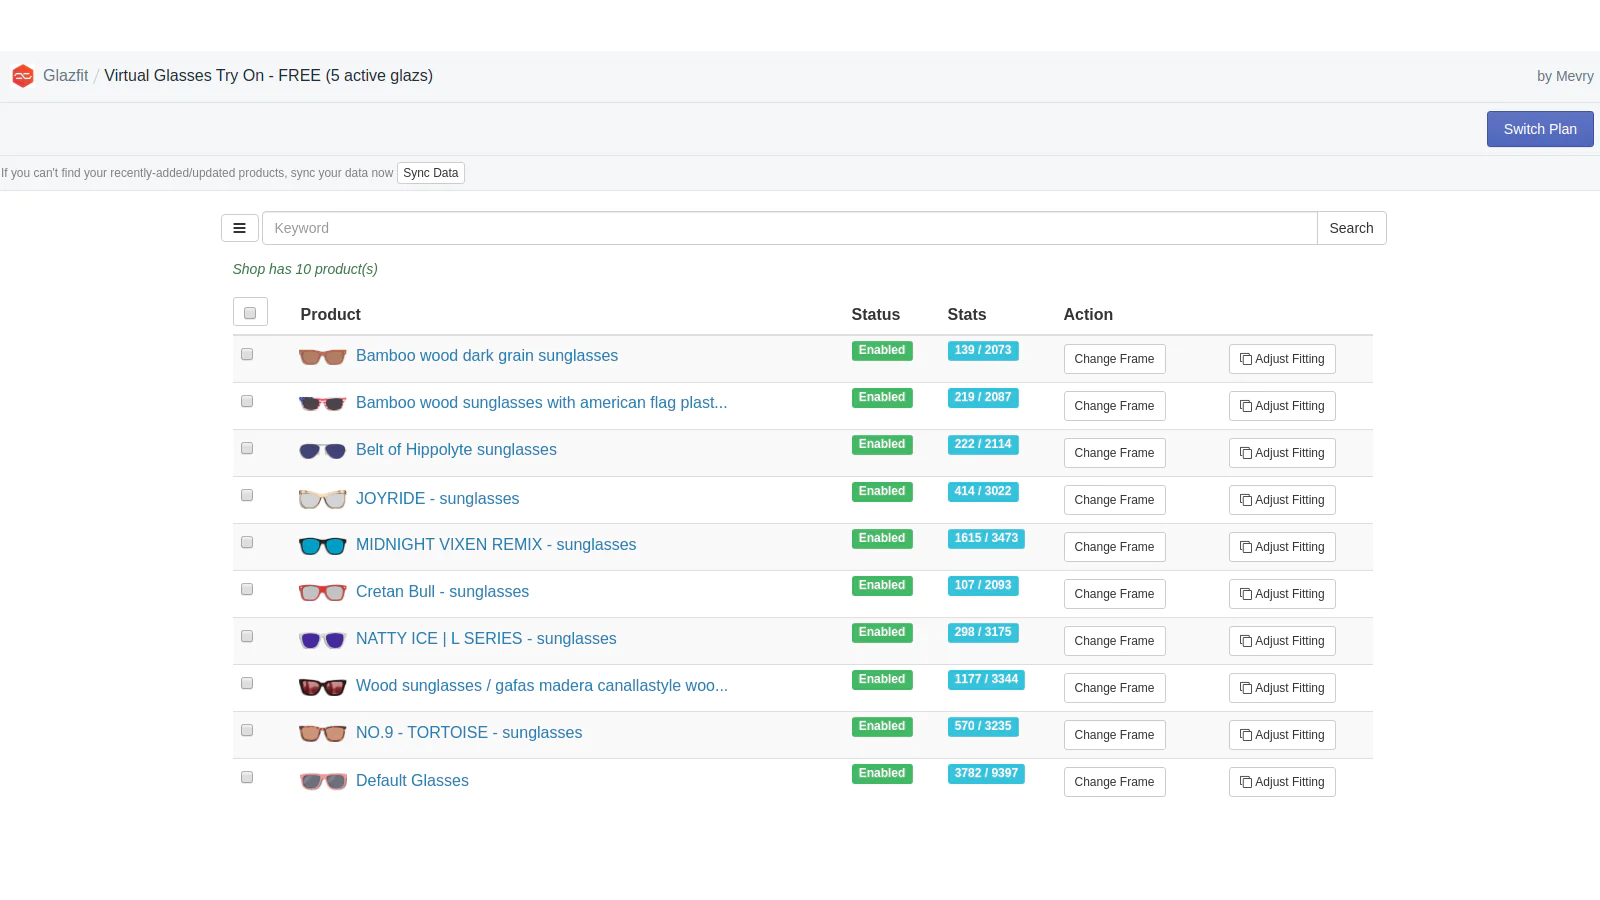The image size is (1600, 900).
Task: Focus the Keyword search field
Action: click(x=789, y=228)
